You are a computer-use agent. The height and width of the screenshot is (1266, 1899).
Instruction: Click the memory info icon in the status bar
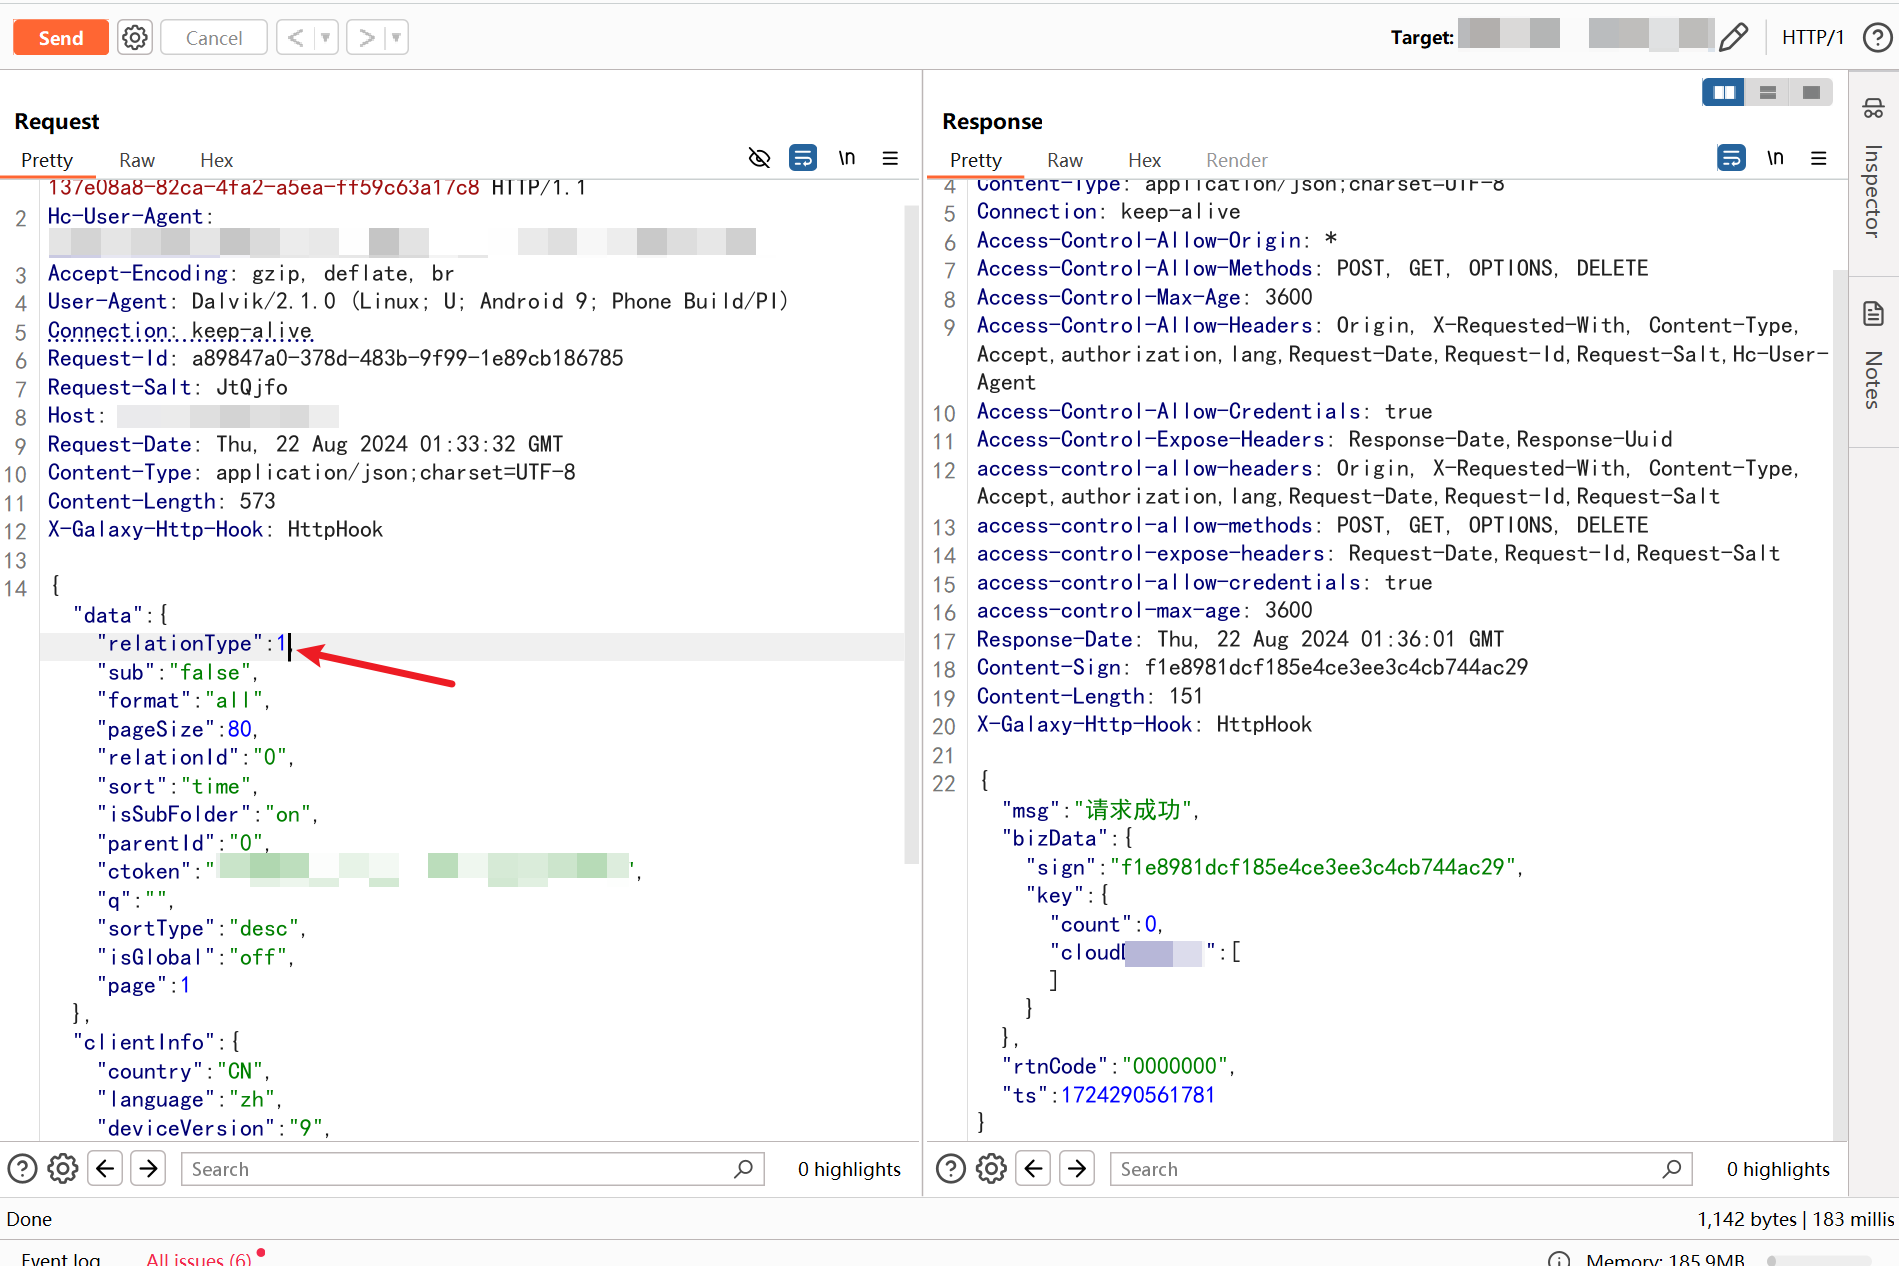[x=1558, y=1259]
